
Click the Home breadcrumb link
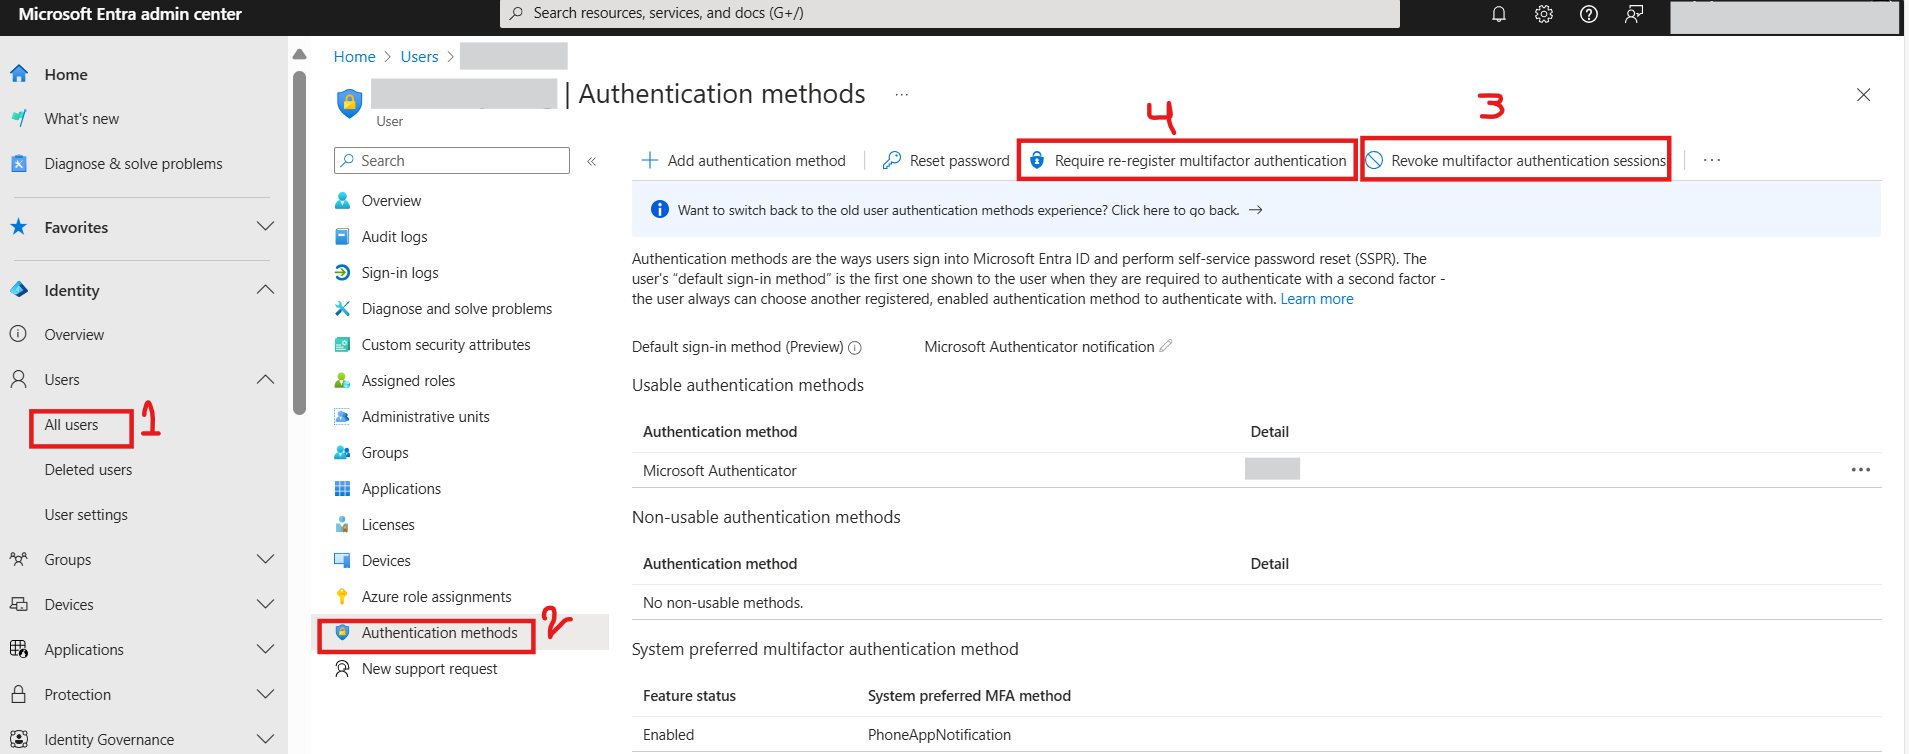pos(355,57)
